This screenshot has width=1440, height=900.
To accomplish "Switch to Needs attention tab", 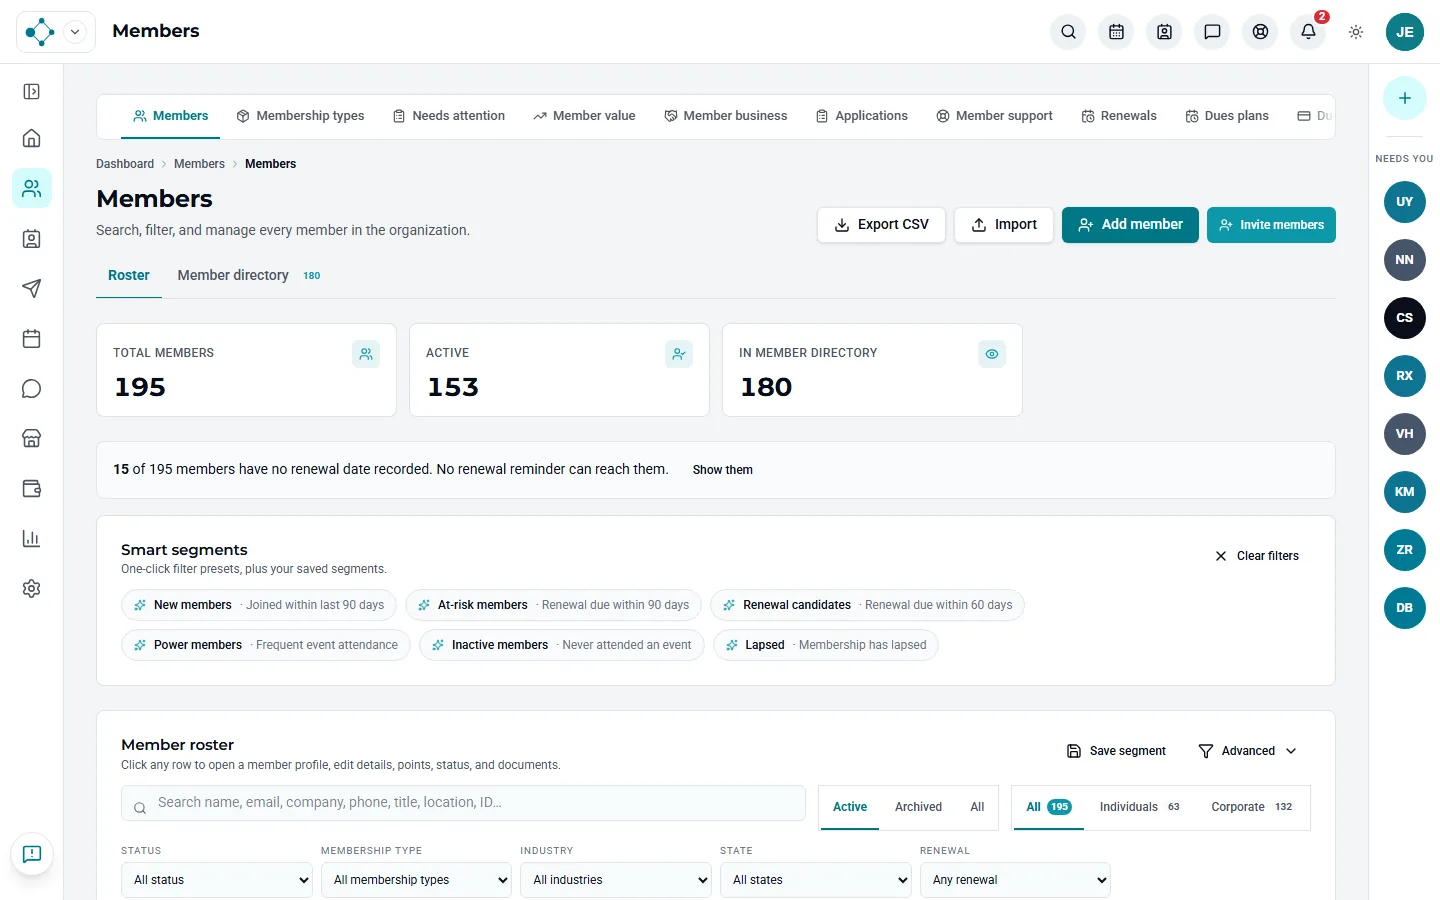I will [x=449, y=116].
